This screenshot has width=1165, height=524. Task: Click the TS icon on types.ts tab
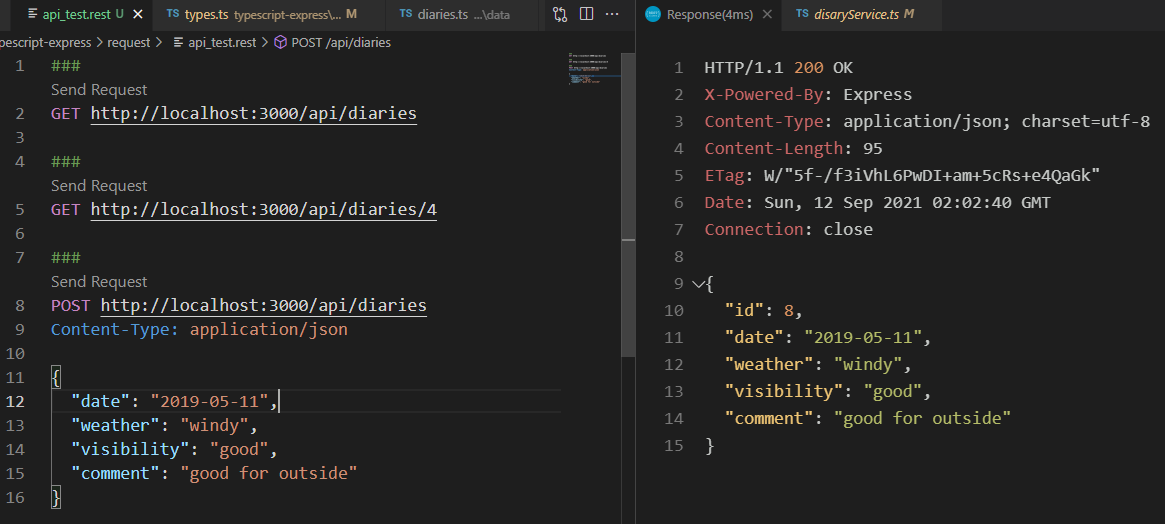[x=172, y=14]
